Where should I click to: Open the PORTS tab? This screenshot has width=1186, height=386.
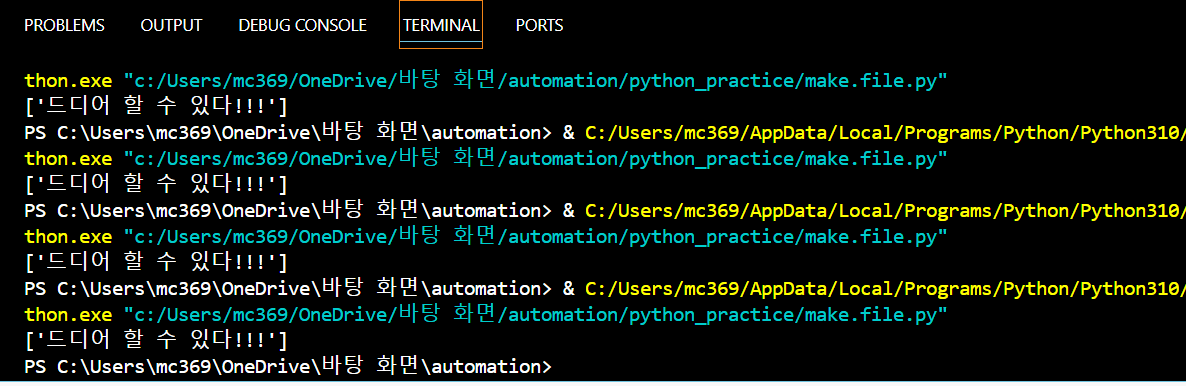(539, 25)
